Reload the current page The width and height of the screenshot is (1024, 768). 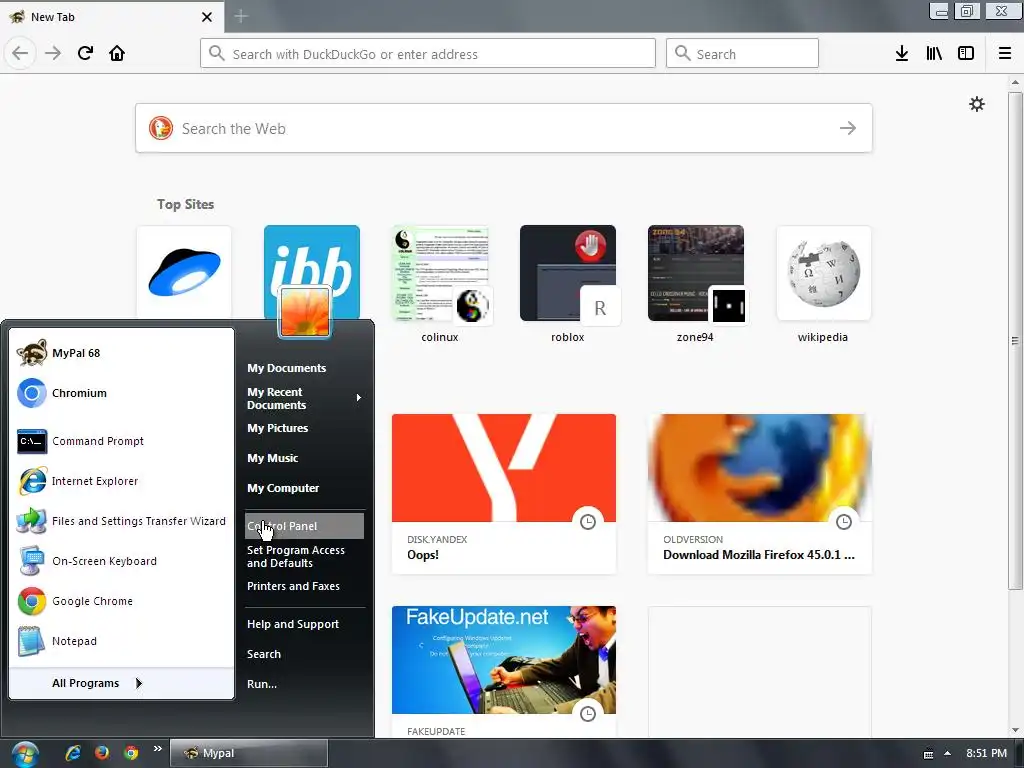[85, 53]
